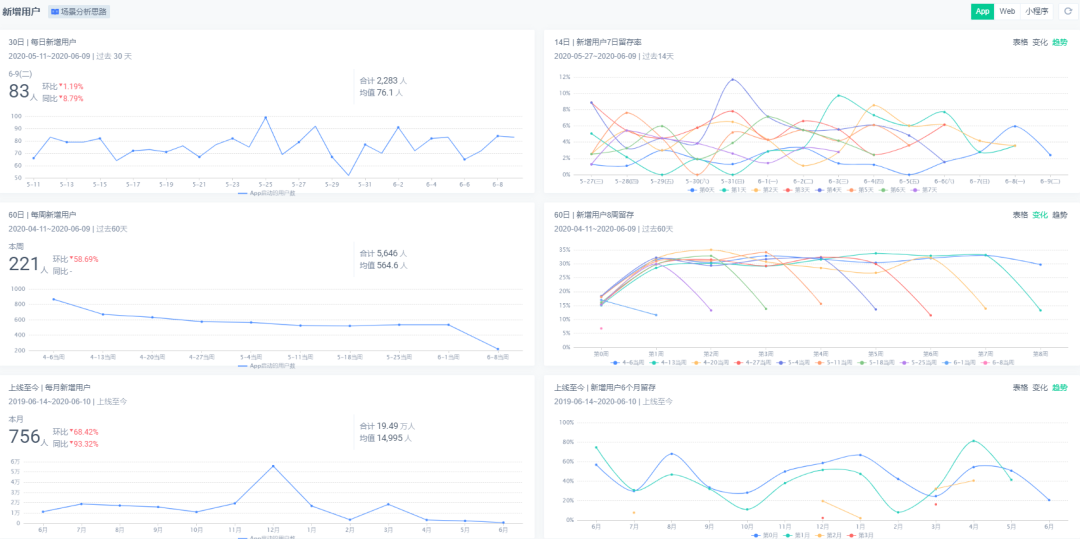Open the 场景分析思路 tag with book icon
The width and height of the screenshot is (1080, 539).
pyautogui.click(x=79, y=12)
